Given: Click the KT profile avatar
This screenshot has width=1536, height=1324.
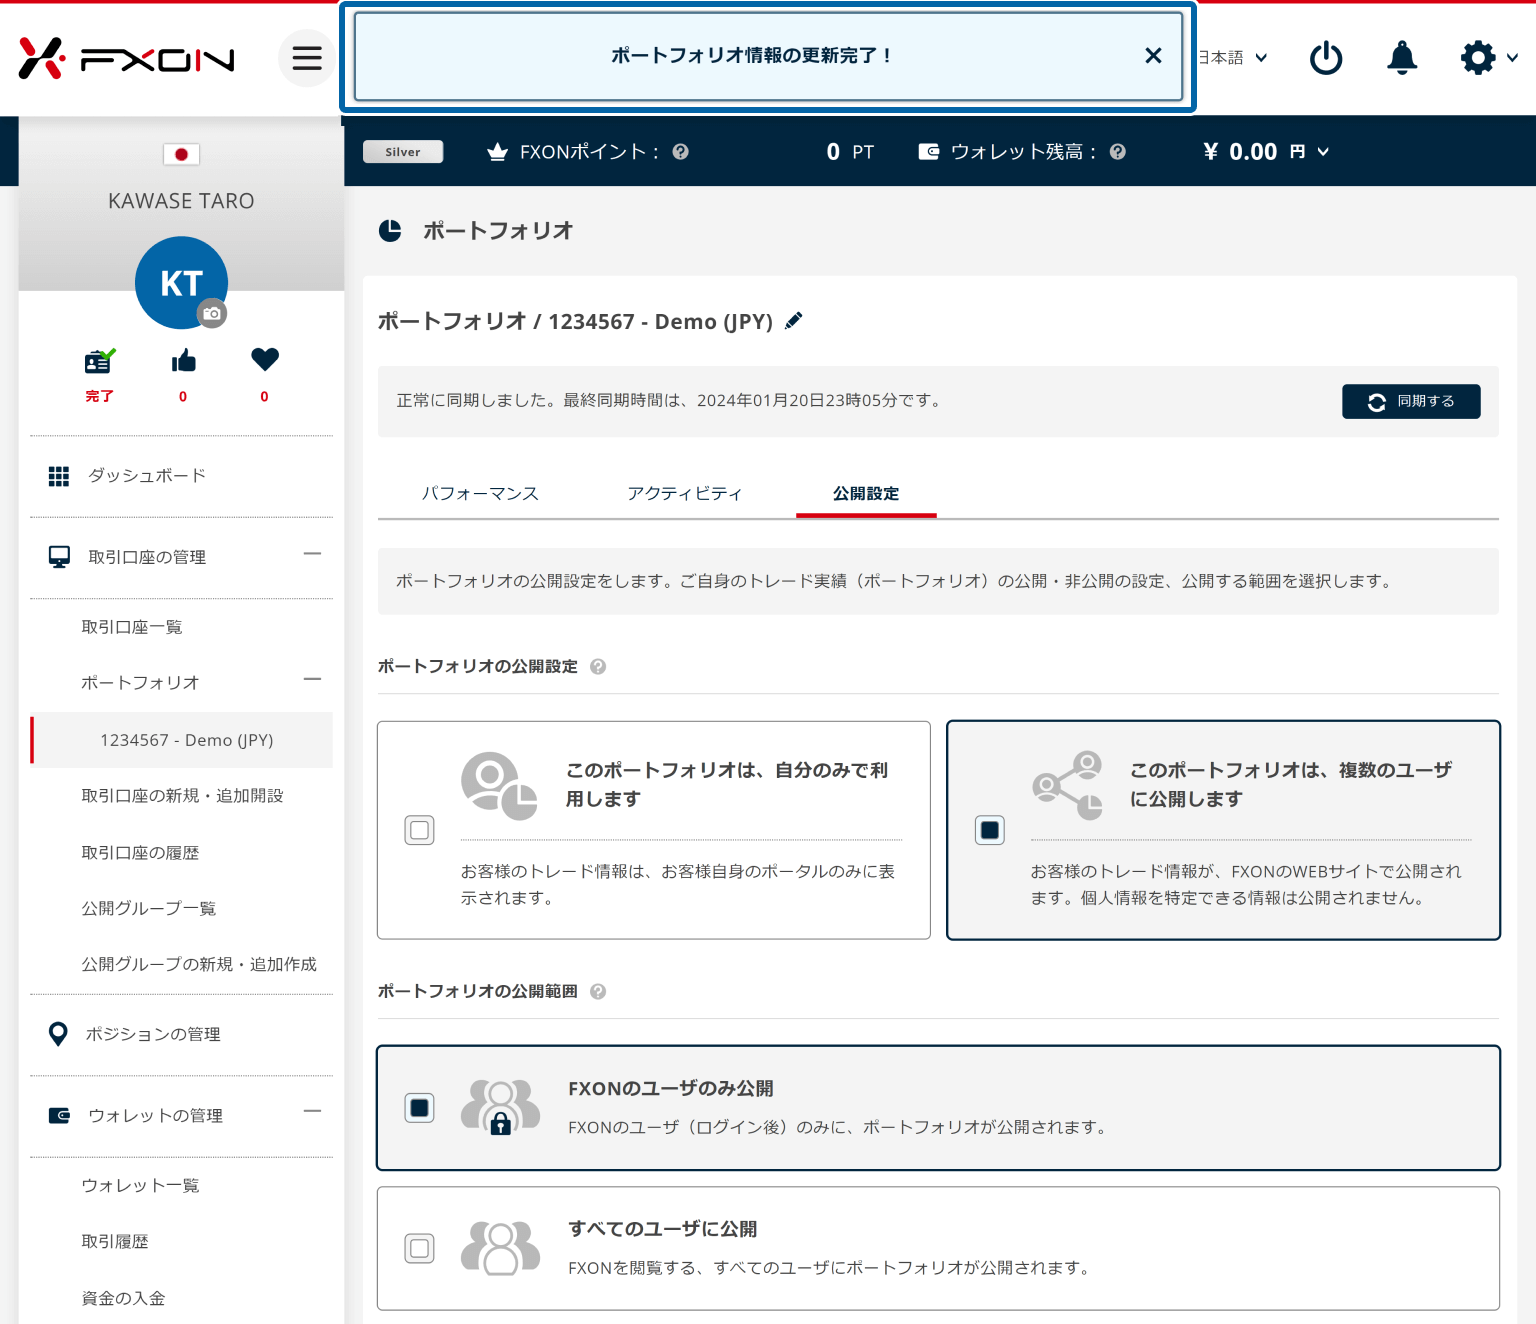Looking at the screenshot, I should tap(181, 283).
